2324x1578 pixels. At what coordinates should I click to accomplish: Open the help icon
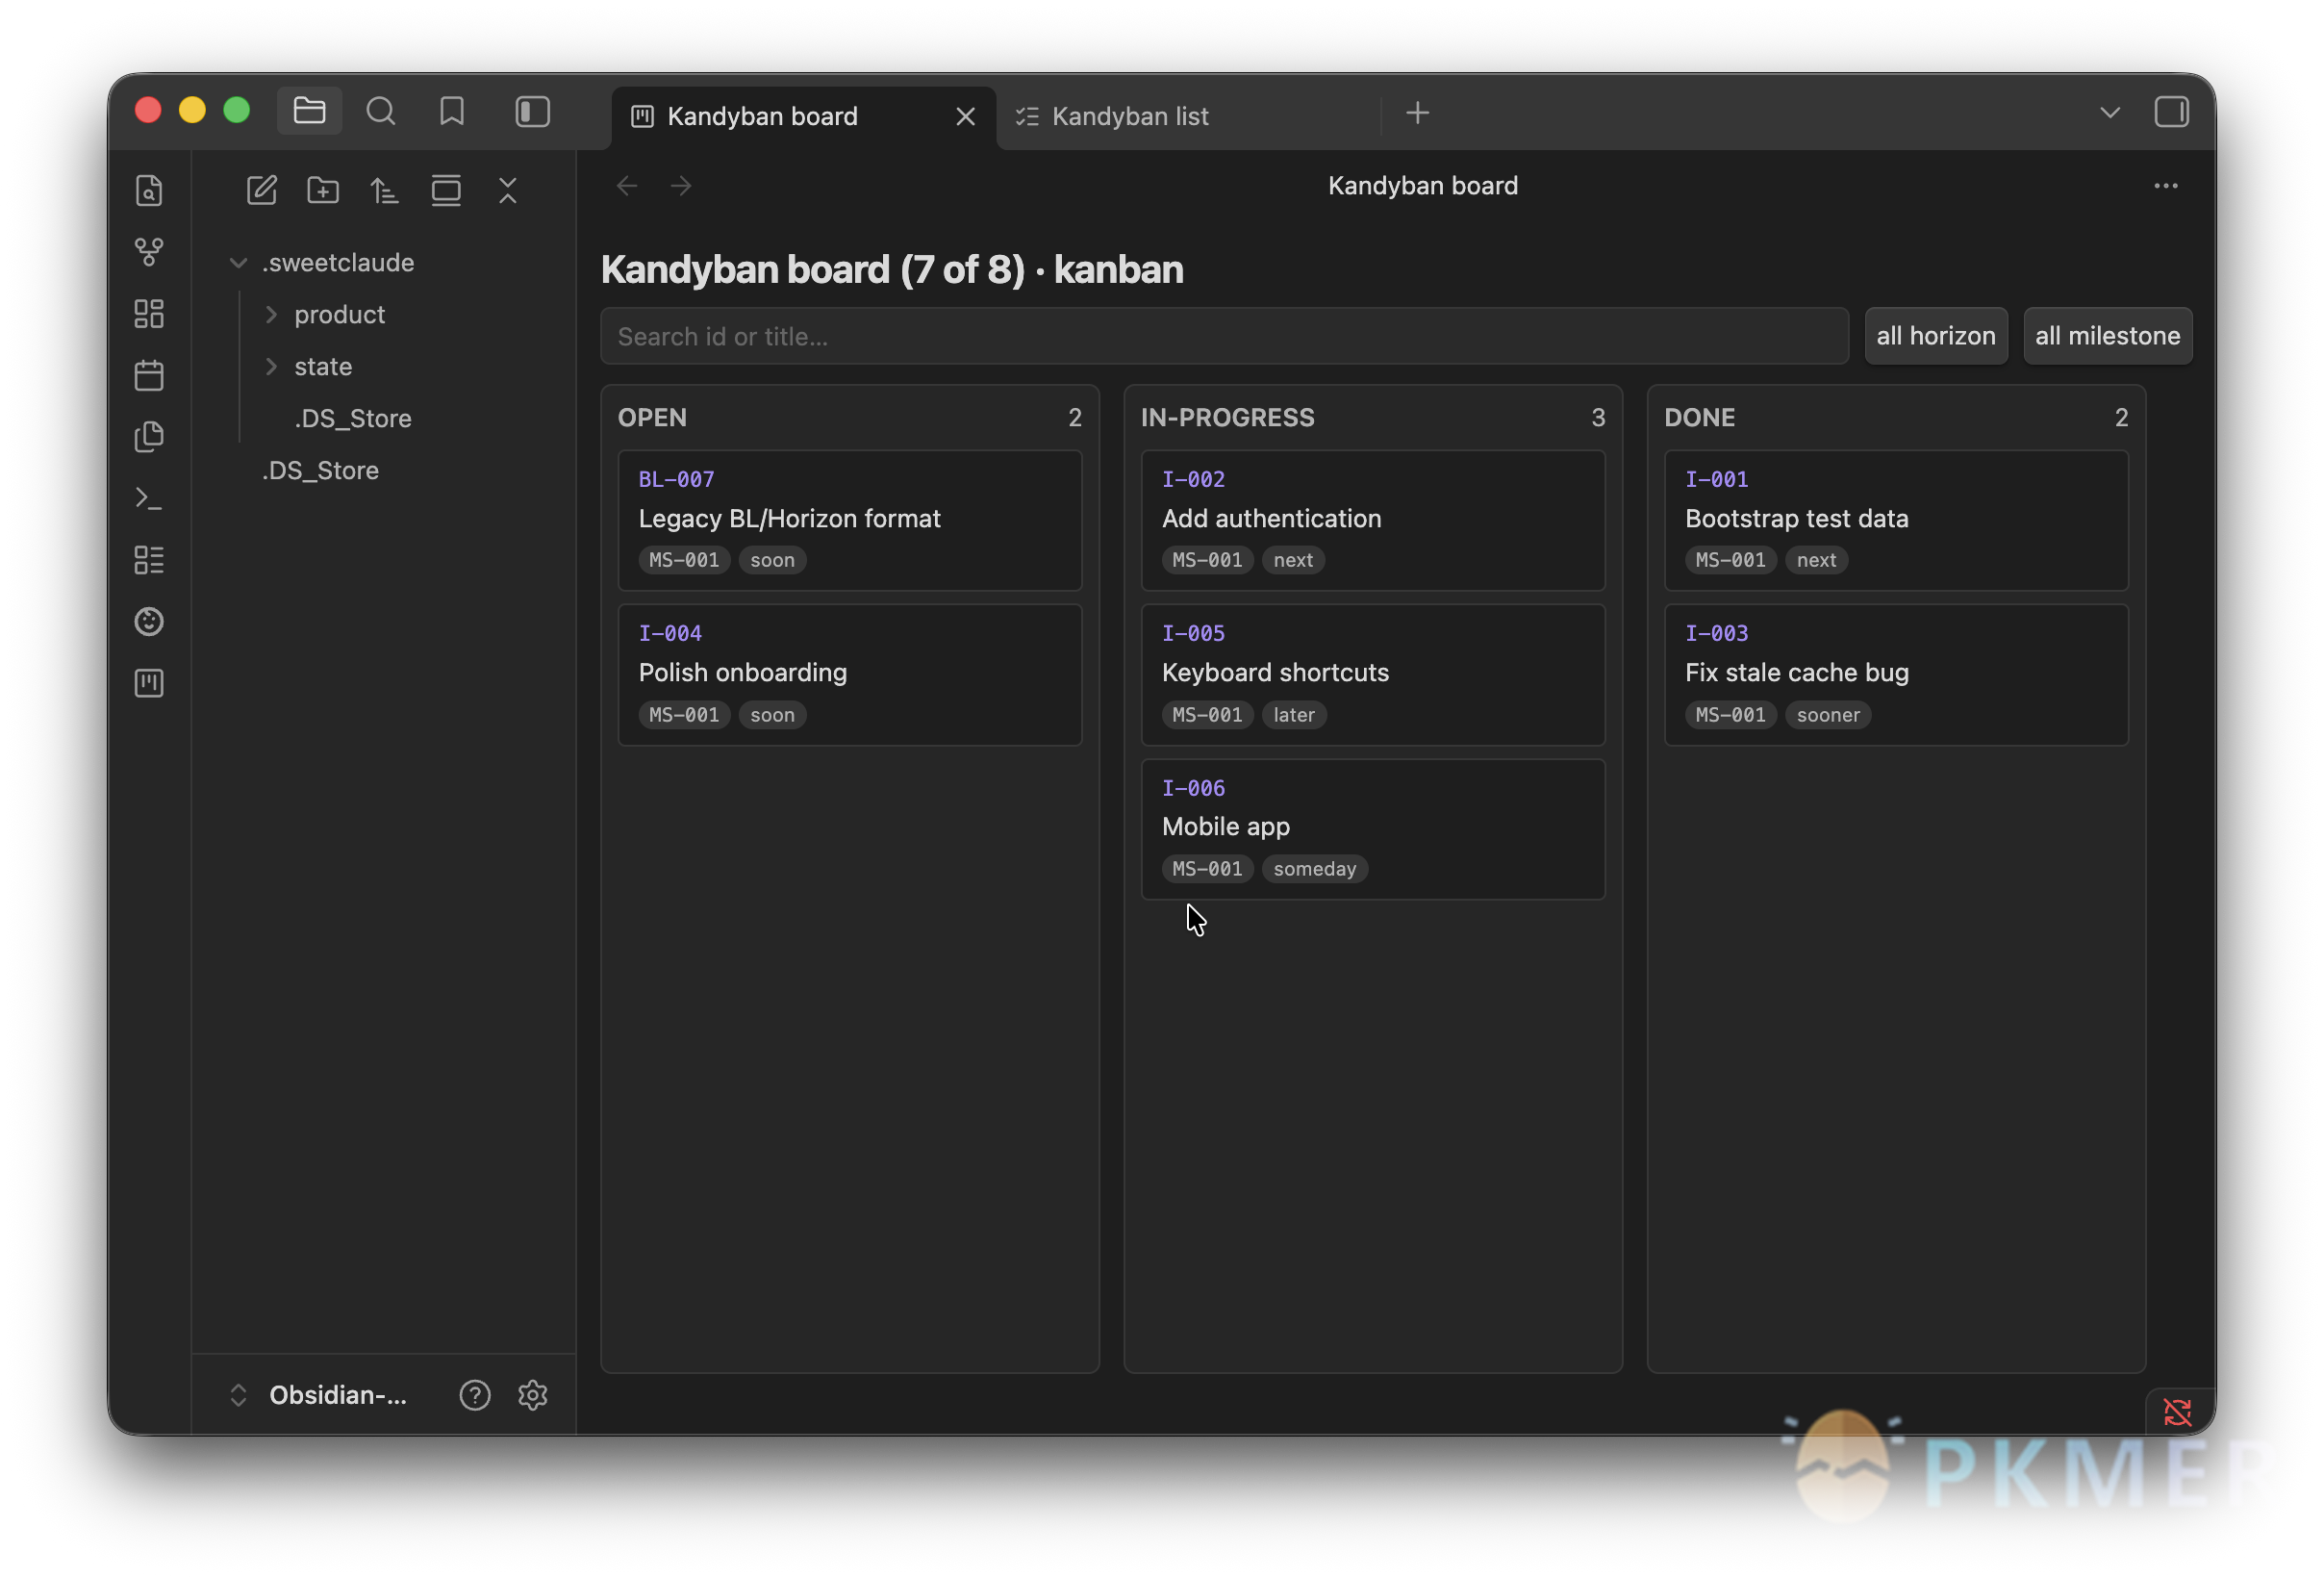pyautogui.click(x=475, y=1395)
